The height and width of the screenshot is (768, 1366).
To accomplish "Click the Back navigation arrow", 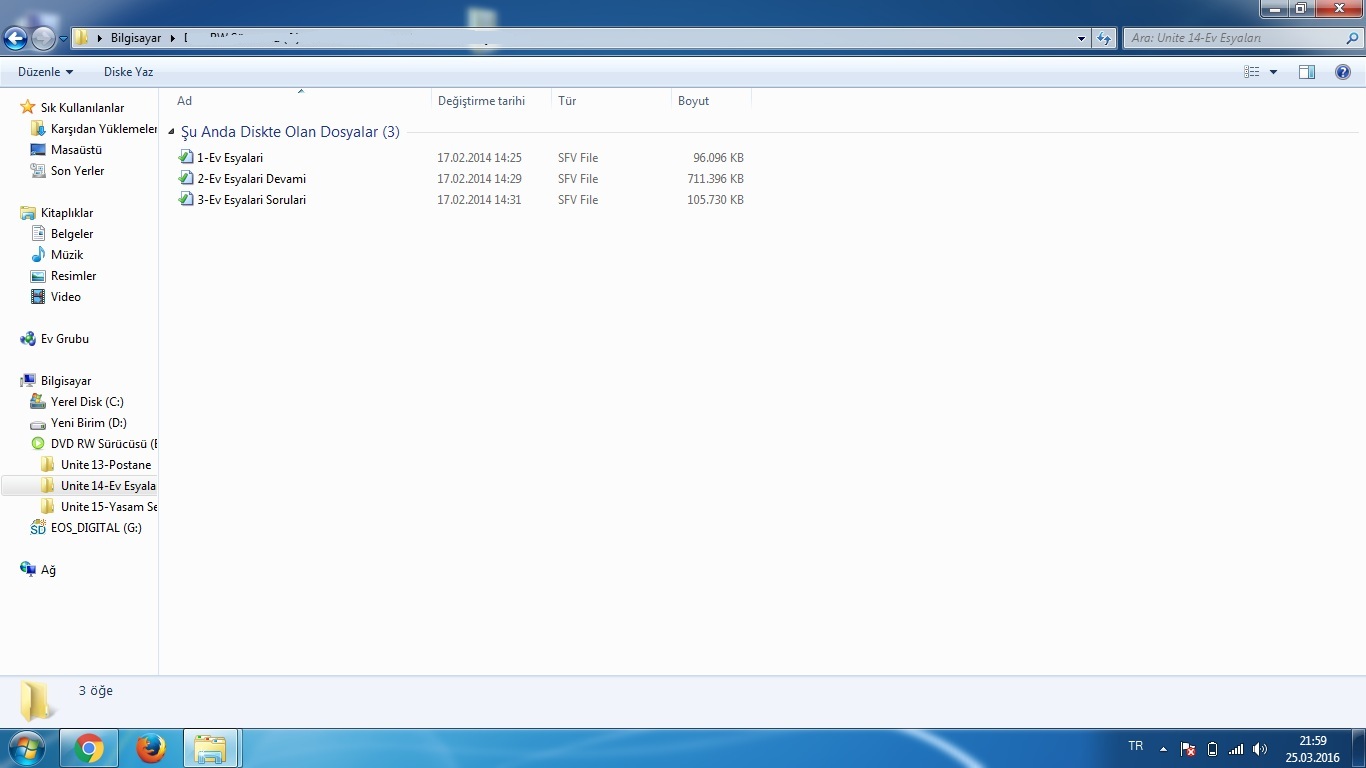I will click(15, 38).
